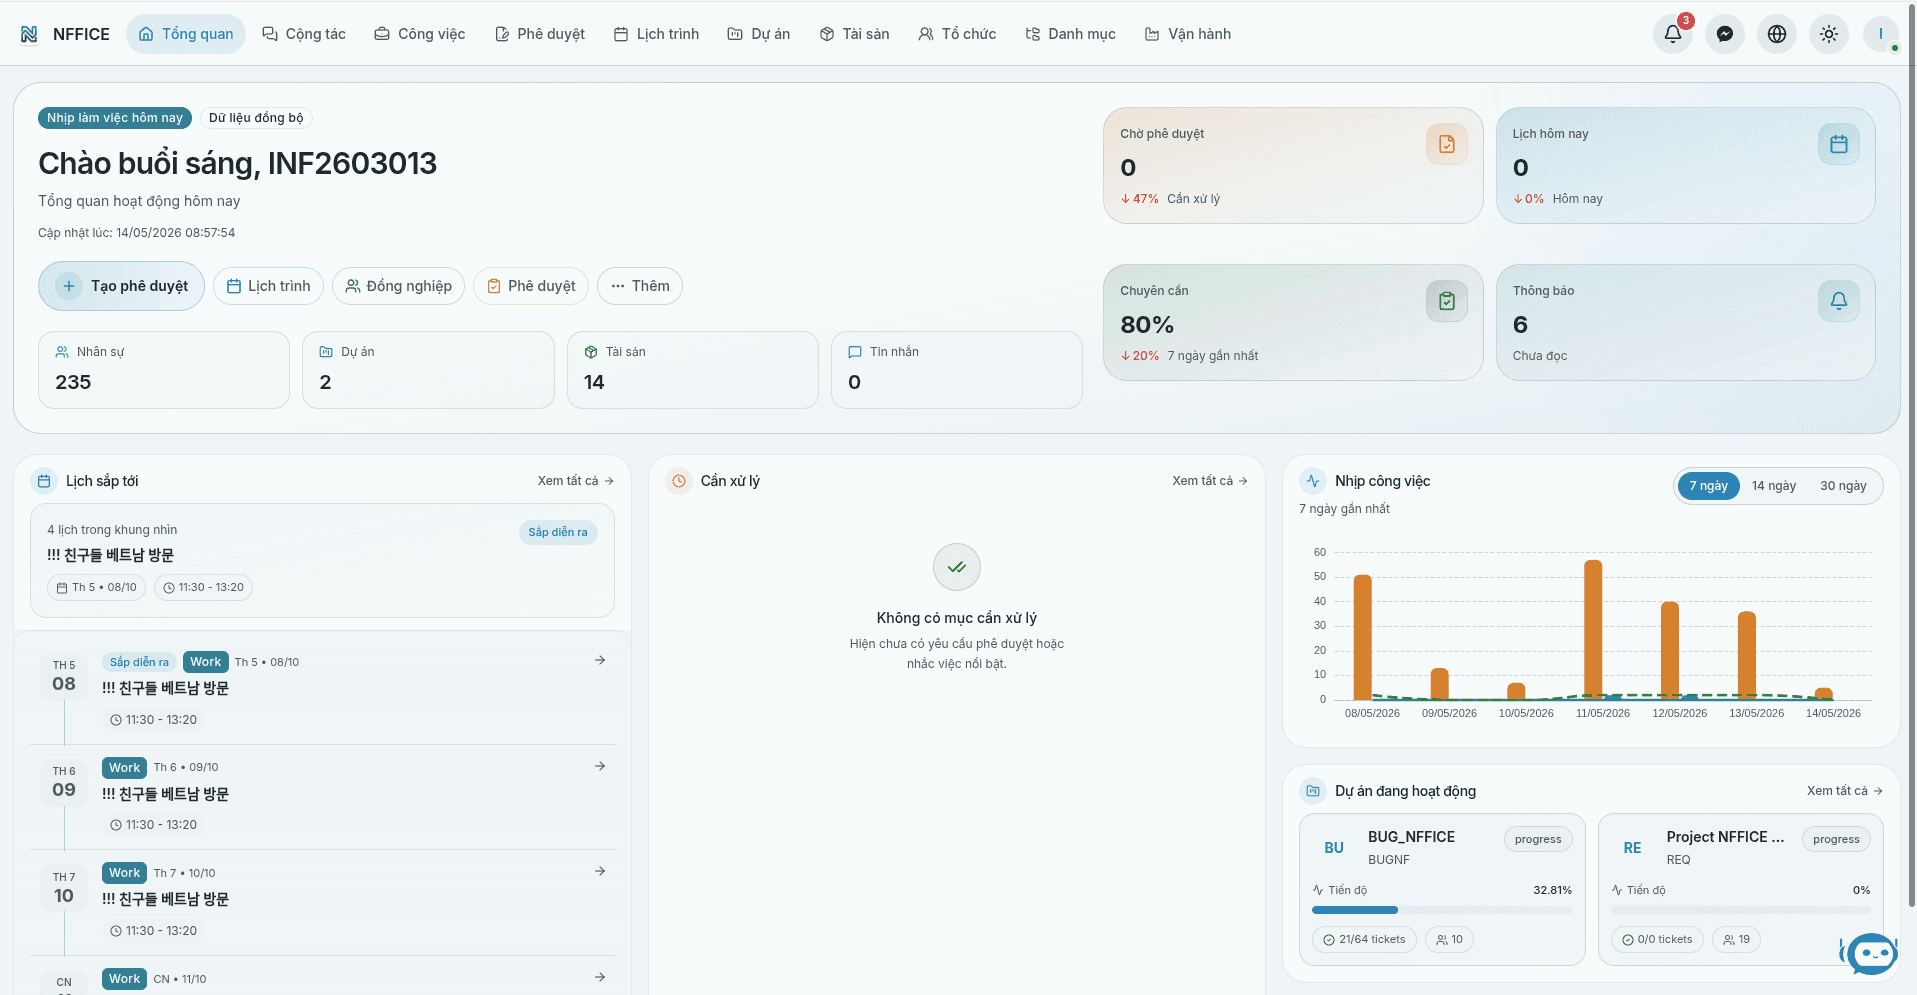Open the user avatar menu
The width and height of the screenshot is (1917, 995).
[1881, 34]
